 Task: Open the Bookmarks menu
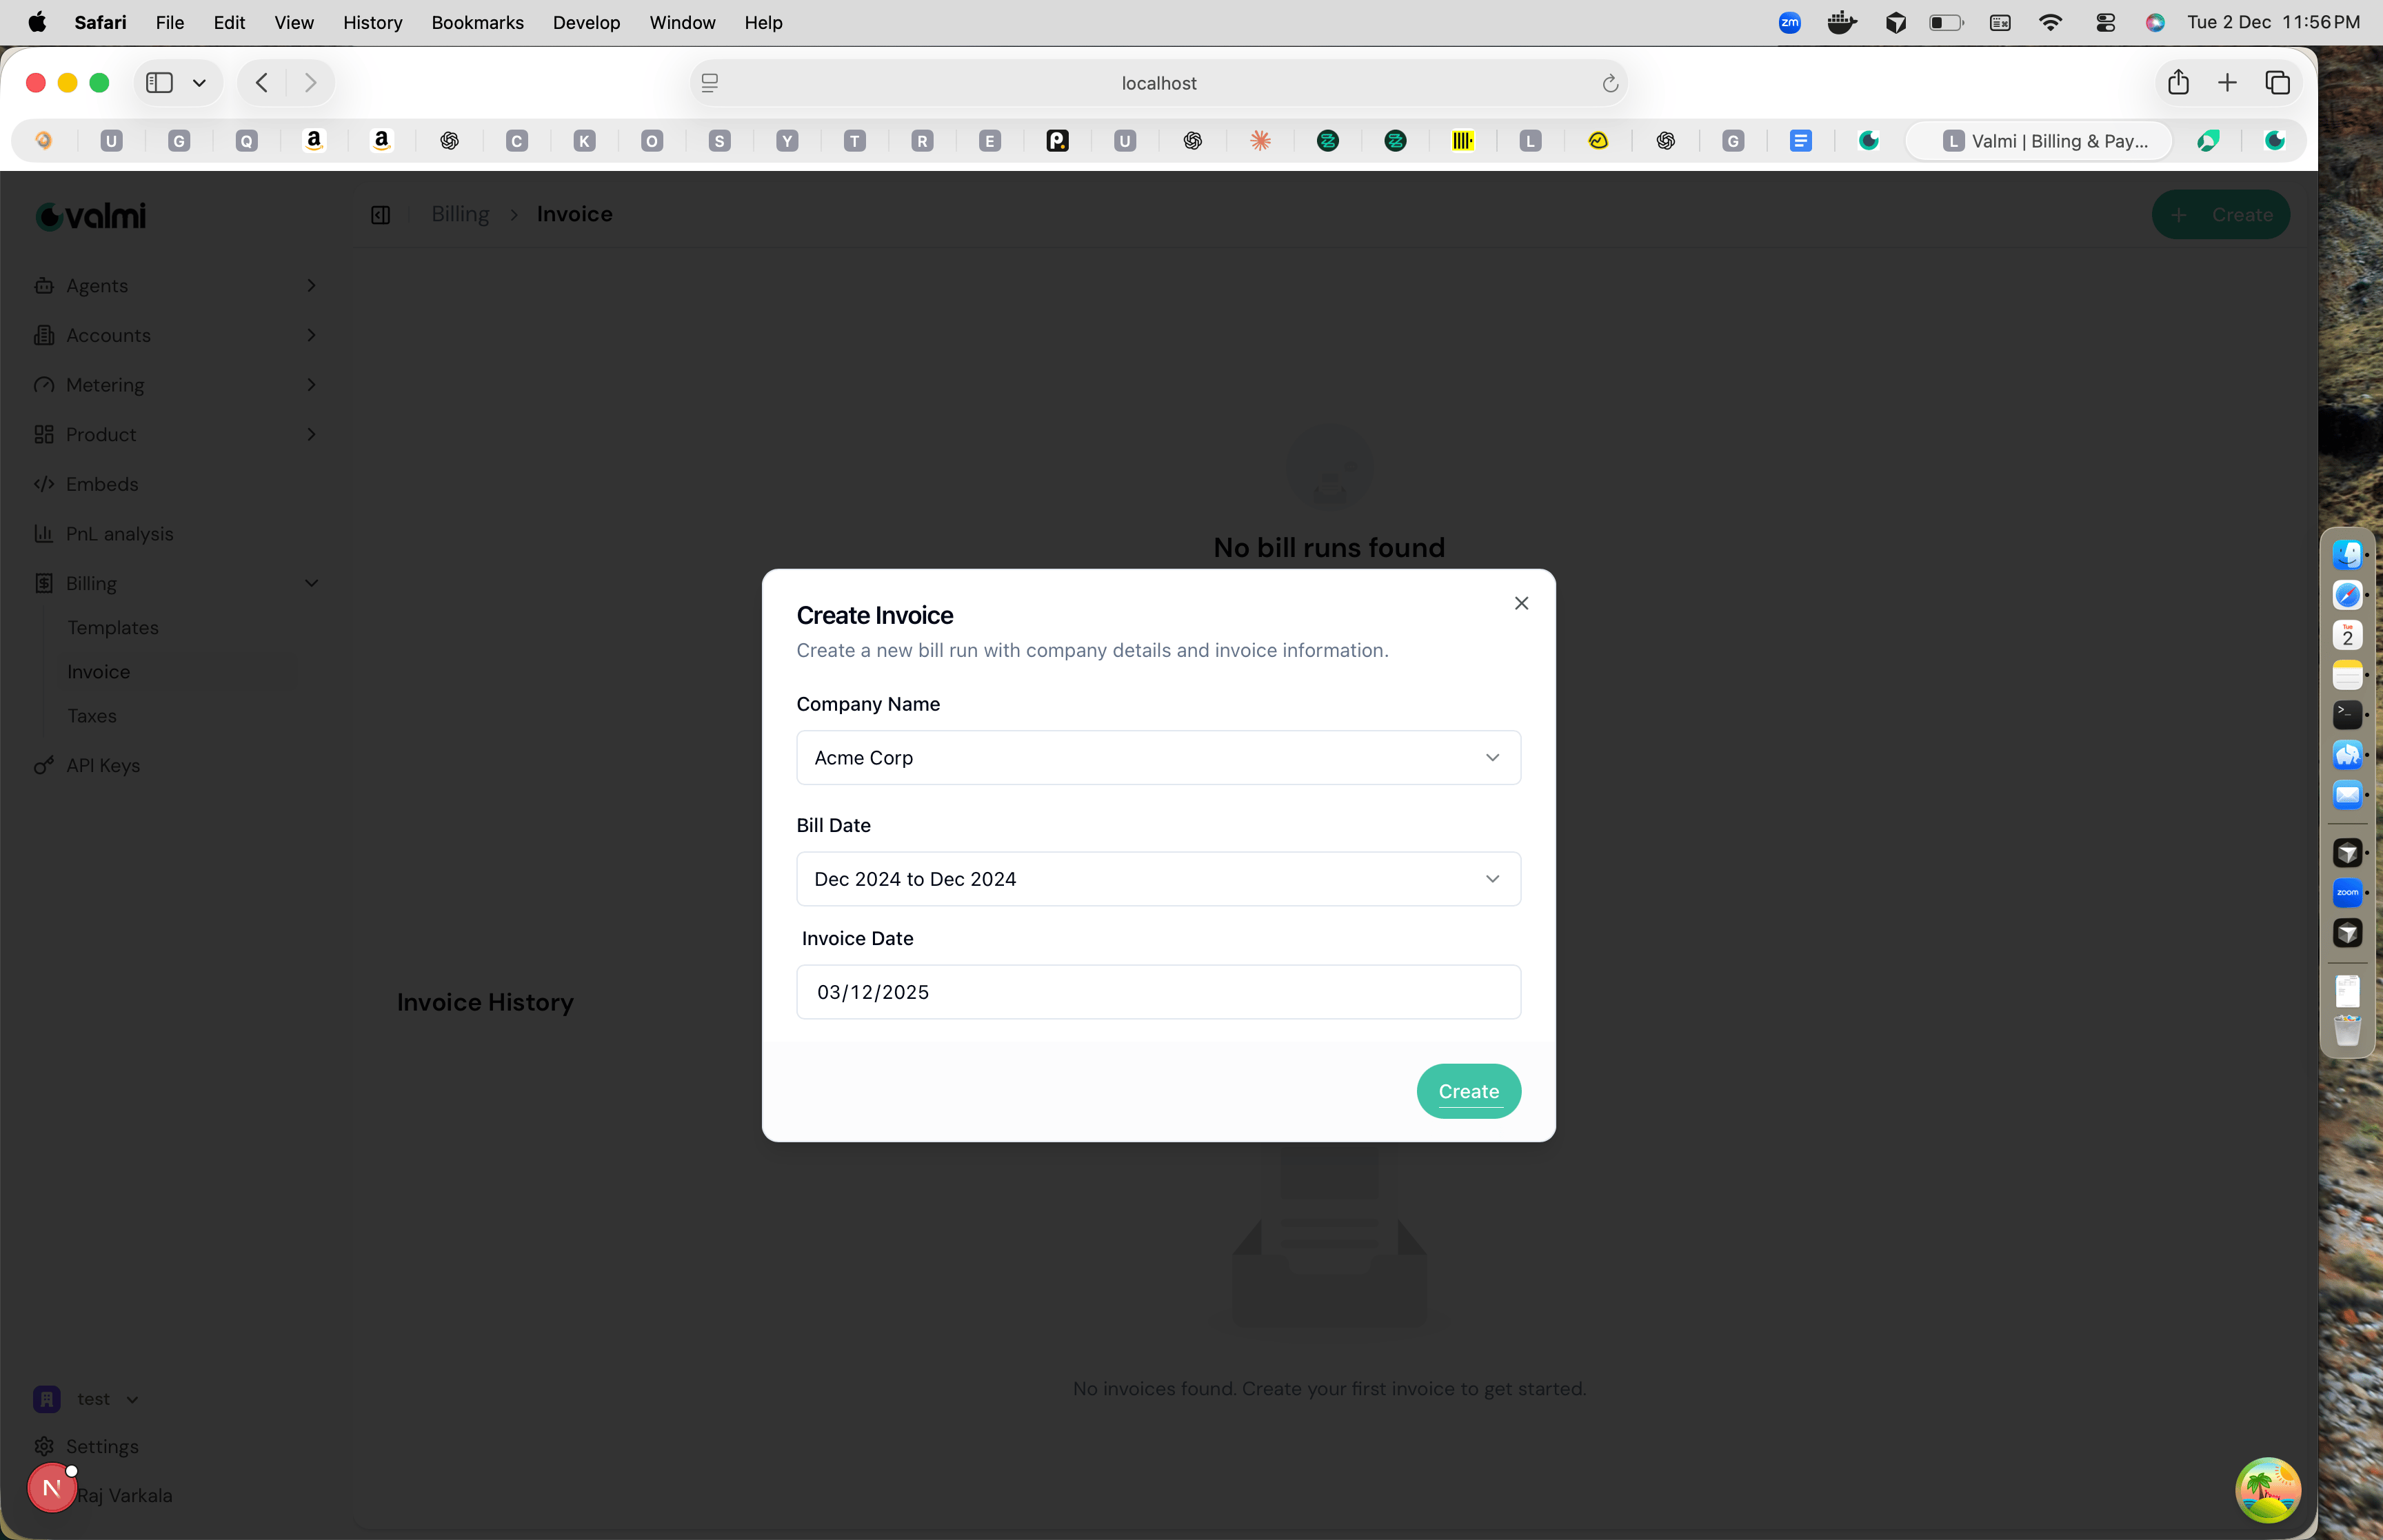click(x=477, y=22)
